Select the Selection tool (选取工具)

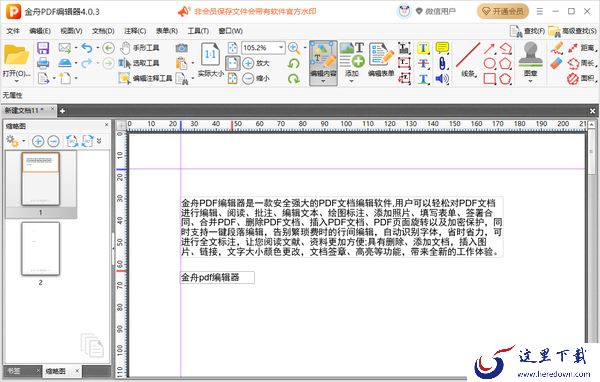point(140,63)
